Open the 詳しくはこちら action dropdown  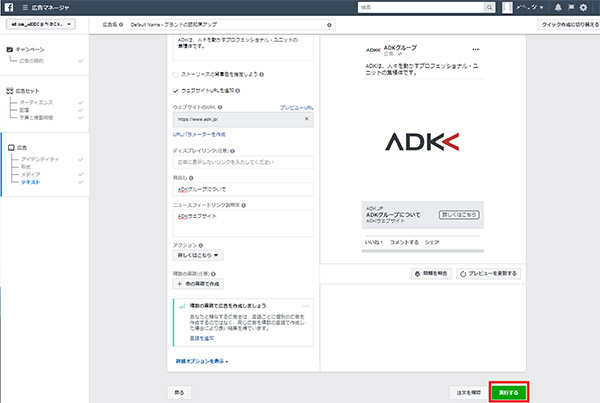point(198,255)
